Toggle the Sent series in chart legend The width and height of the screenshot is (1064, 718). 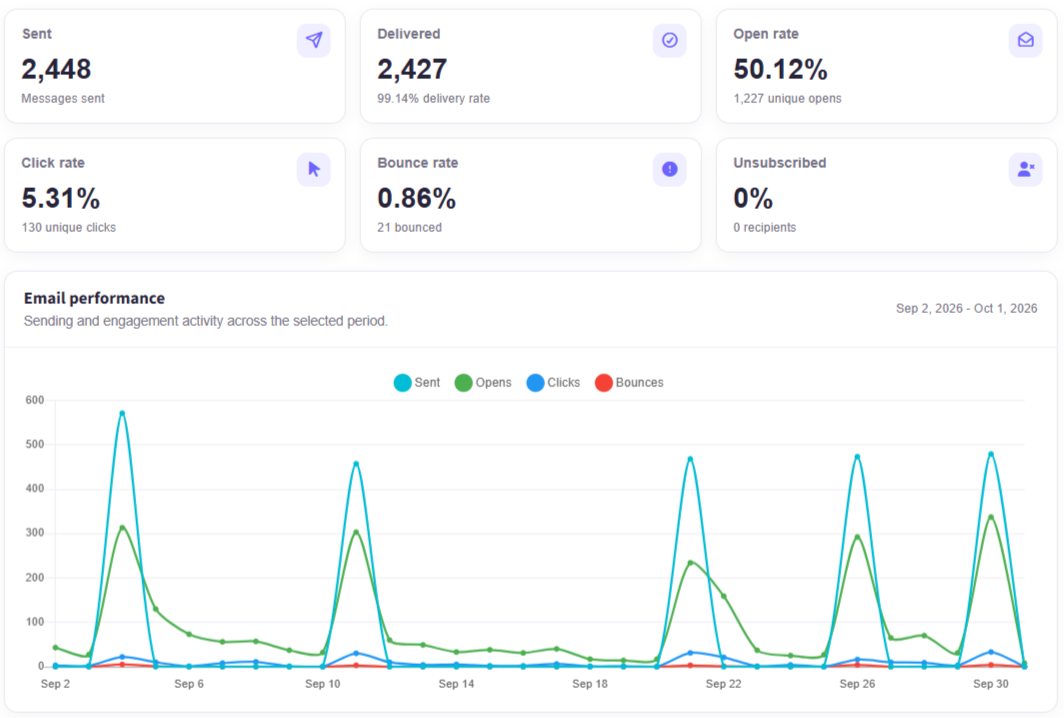click(x=417, y=383)
